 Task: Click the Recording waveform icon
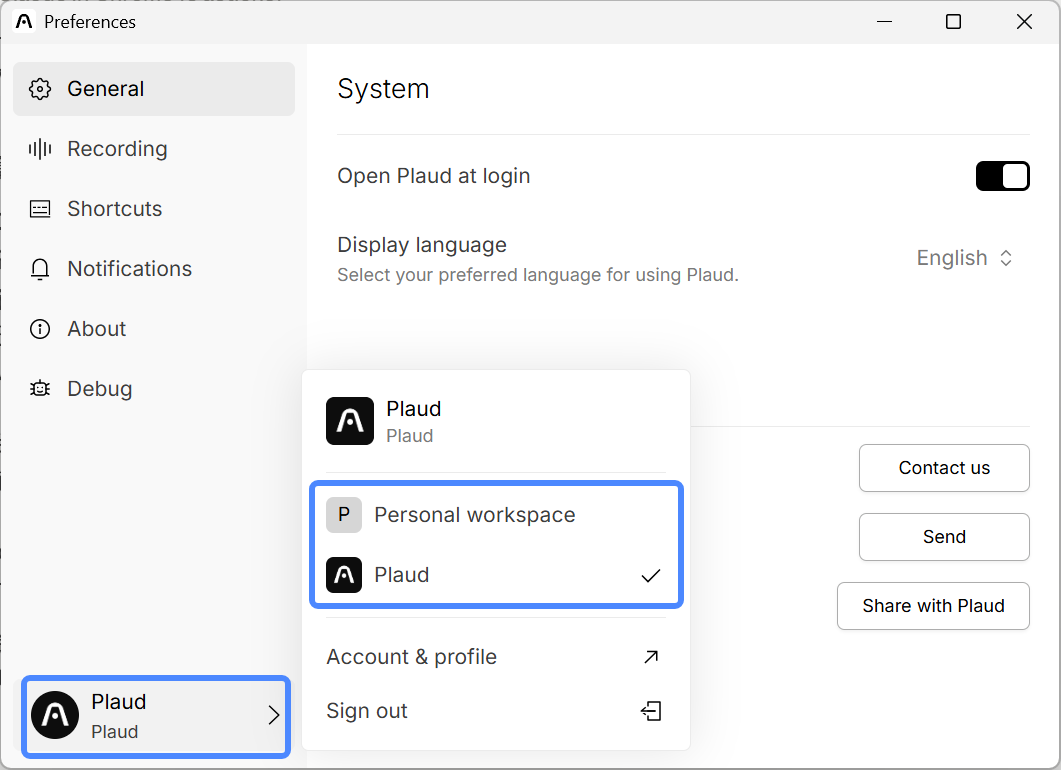[40, 149]
